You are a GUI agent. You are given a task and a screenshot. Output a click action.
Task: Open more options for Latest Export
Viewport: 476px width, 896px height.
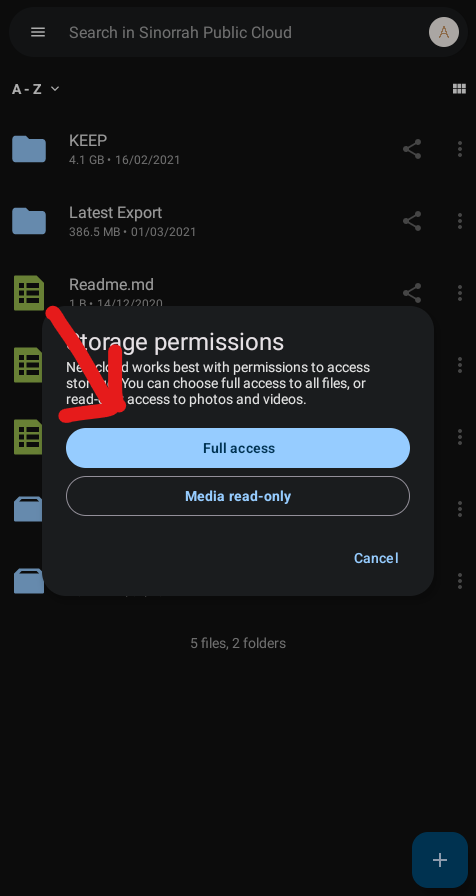[x=460, y=221]
